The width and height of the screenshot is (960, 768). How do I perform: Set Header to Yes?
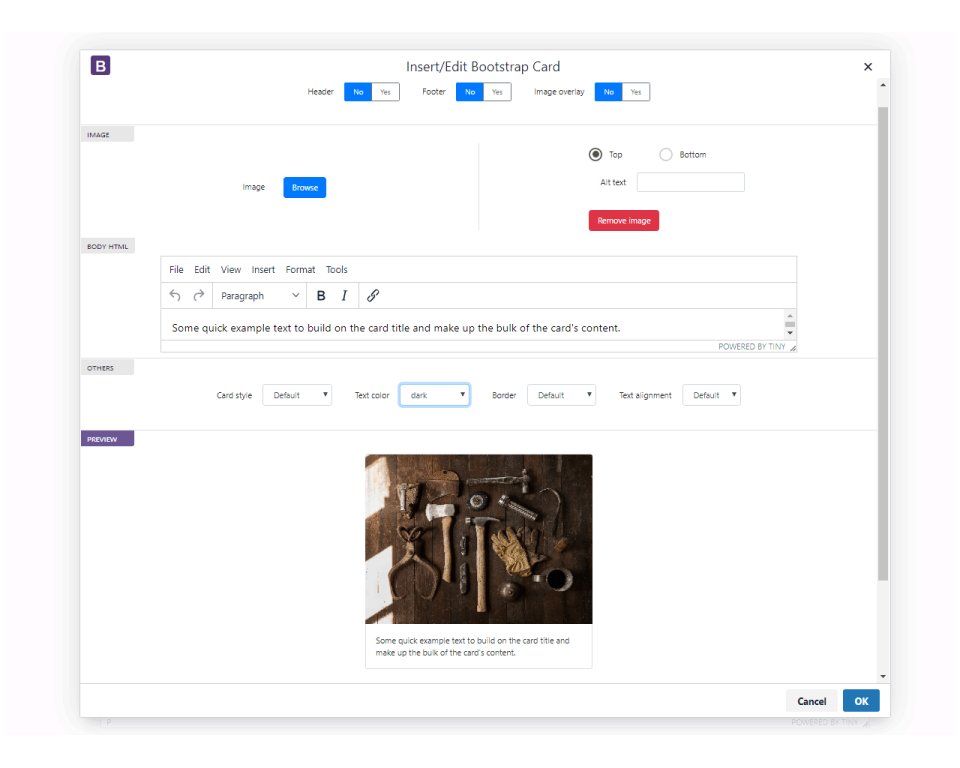tap(384, 91)
